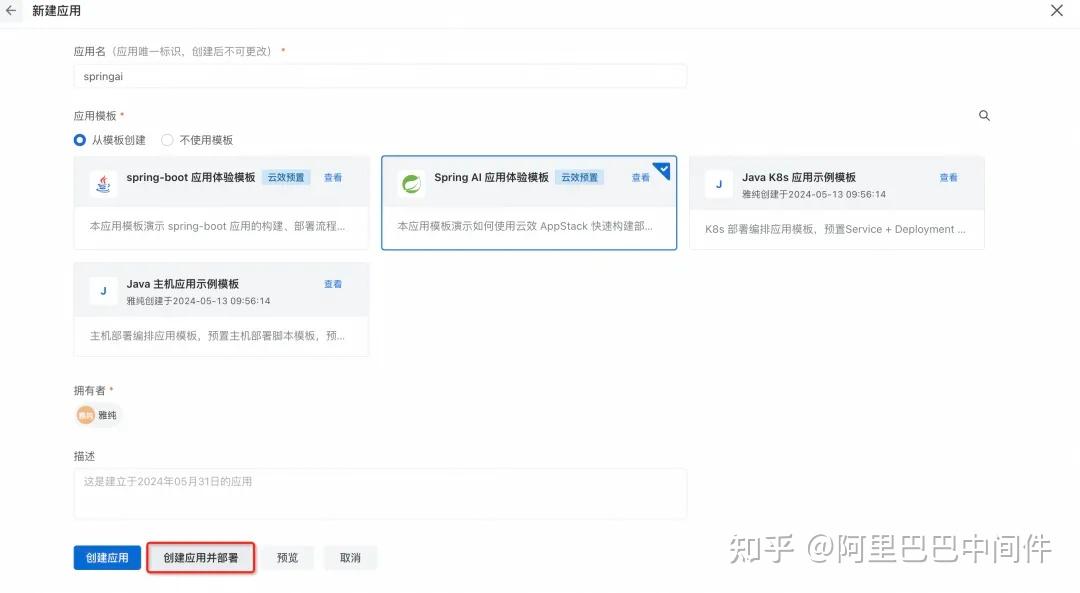Open 查看 link on the Spring AI template

[x=641, y=178]
